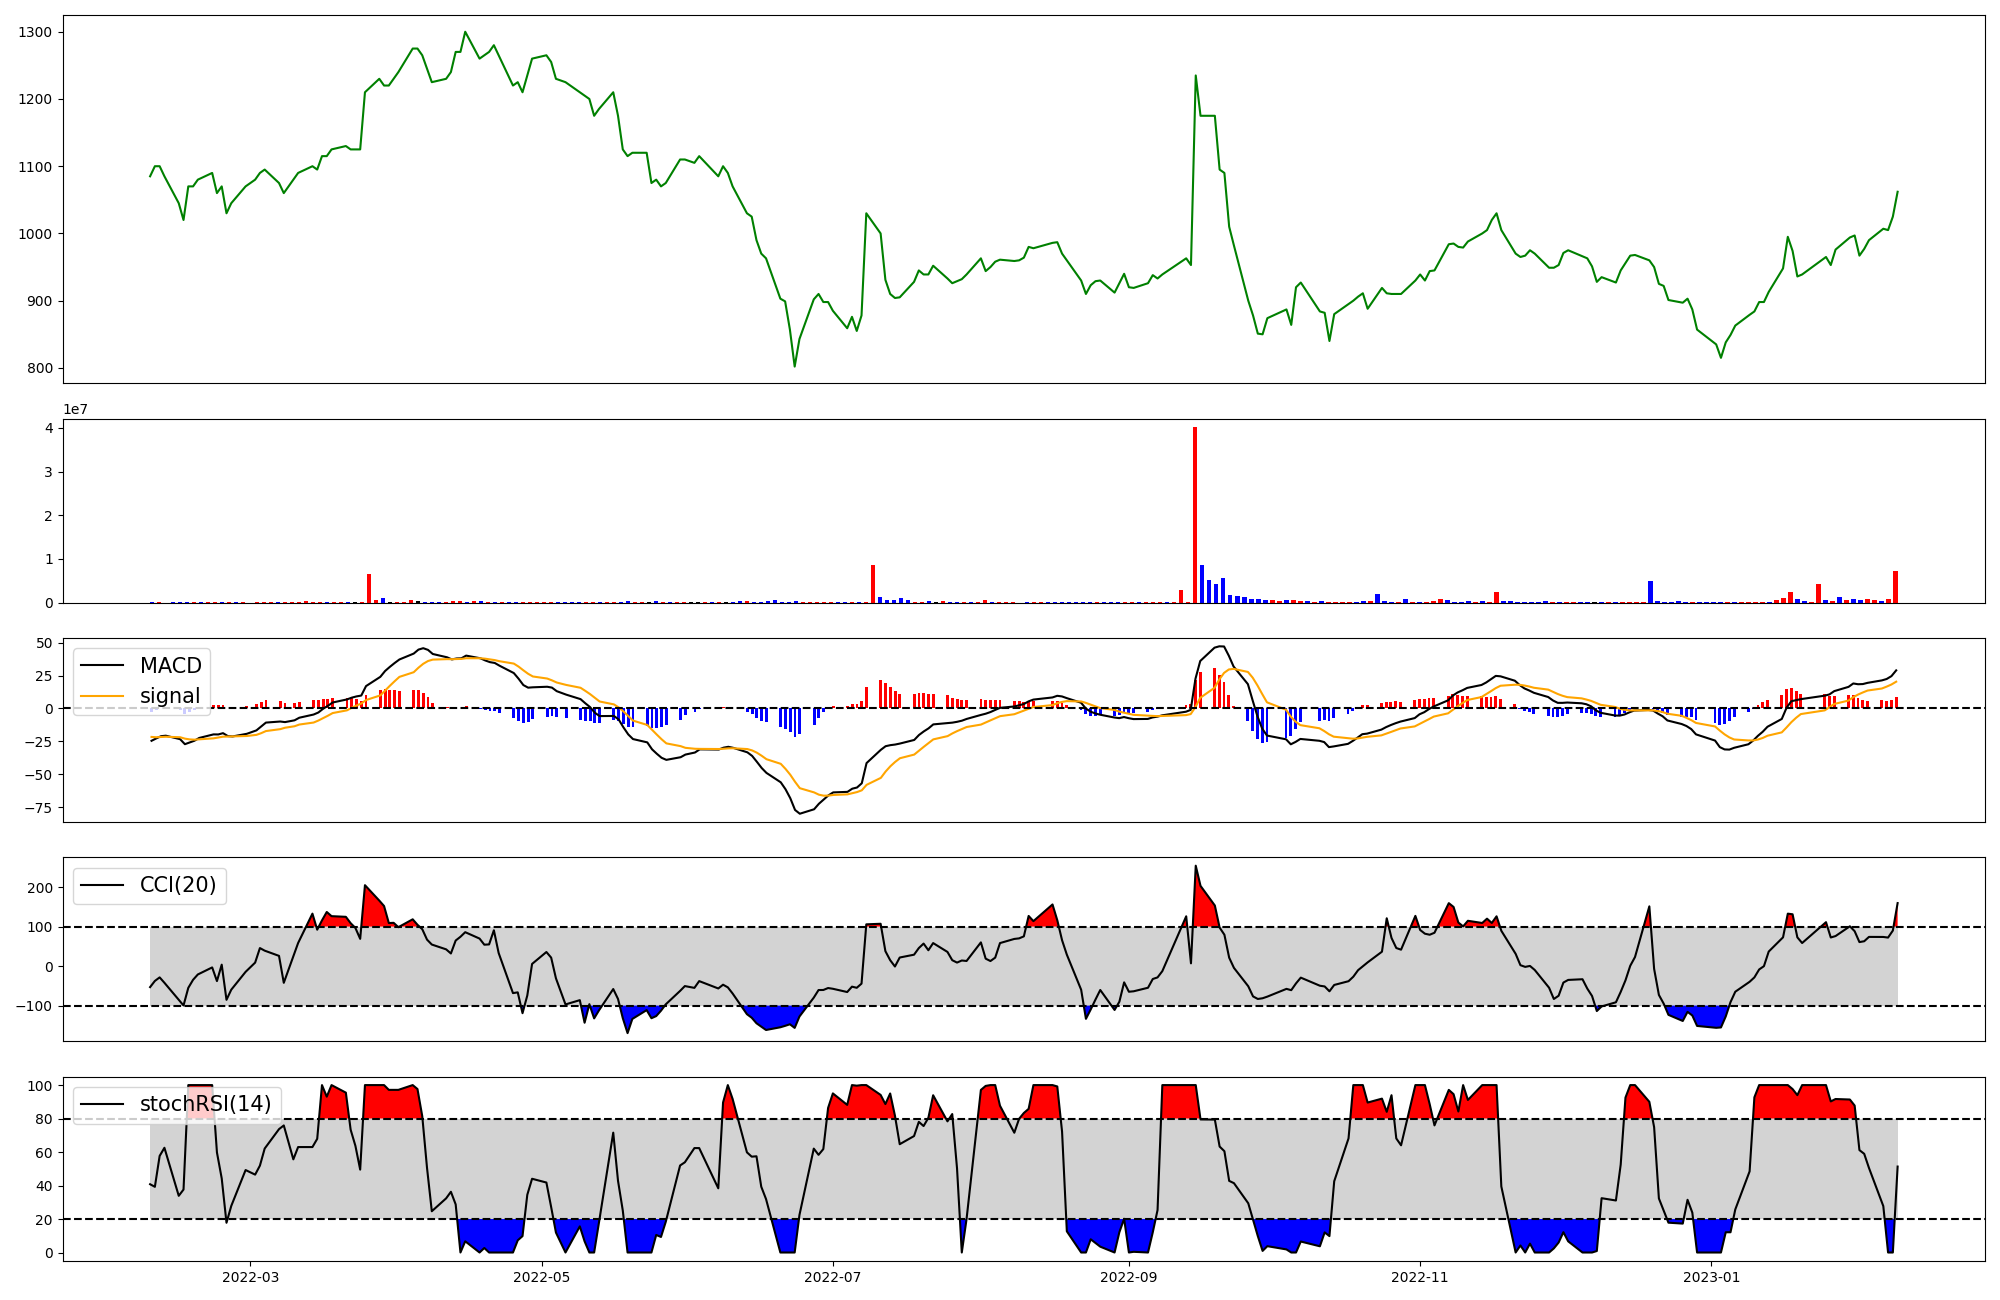Click the CCI(20) legend entry
The width and height of the screenshot is (2000, 1300).
point(177,885)
